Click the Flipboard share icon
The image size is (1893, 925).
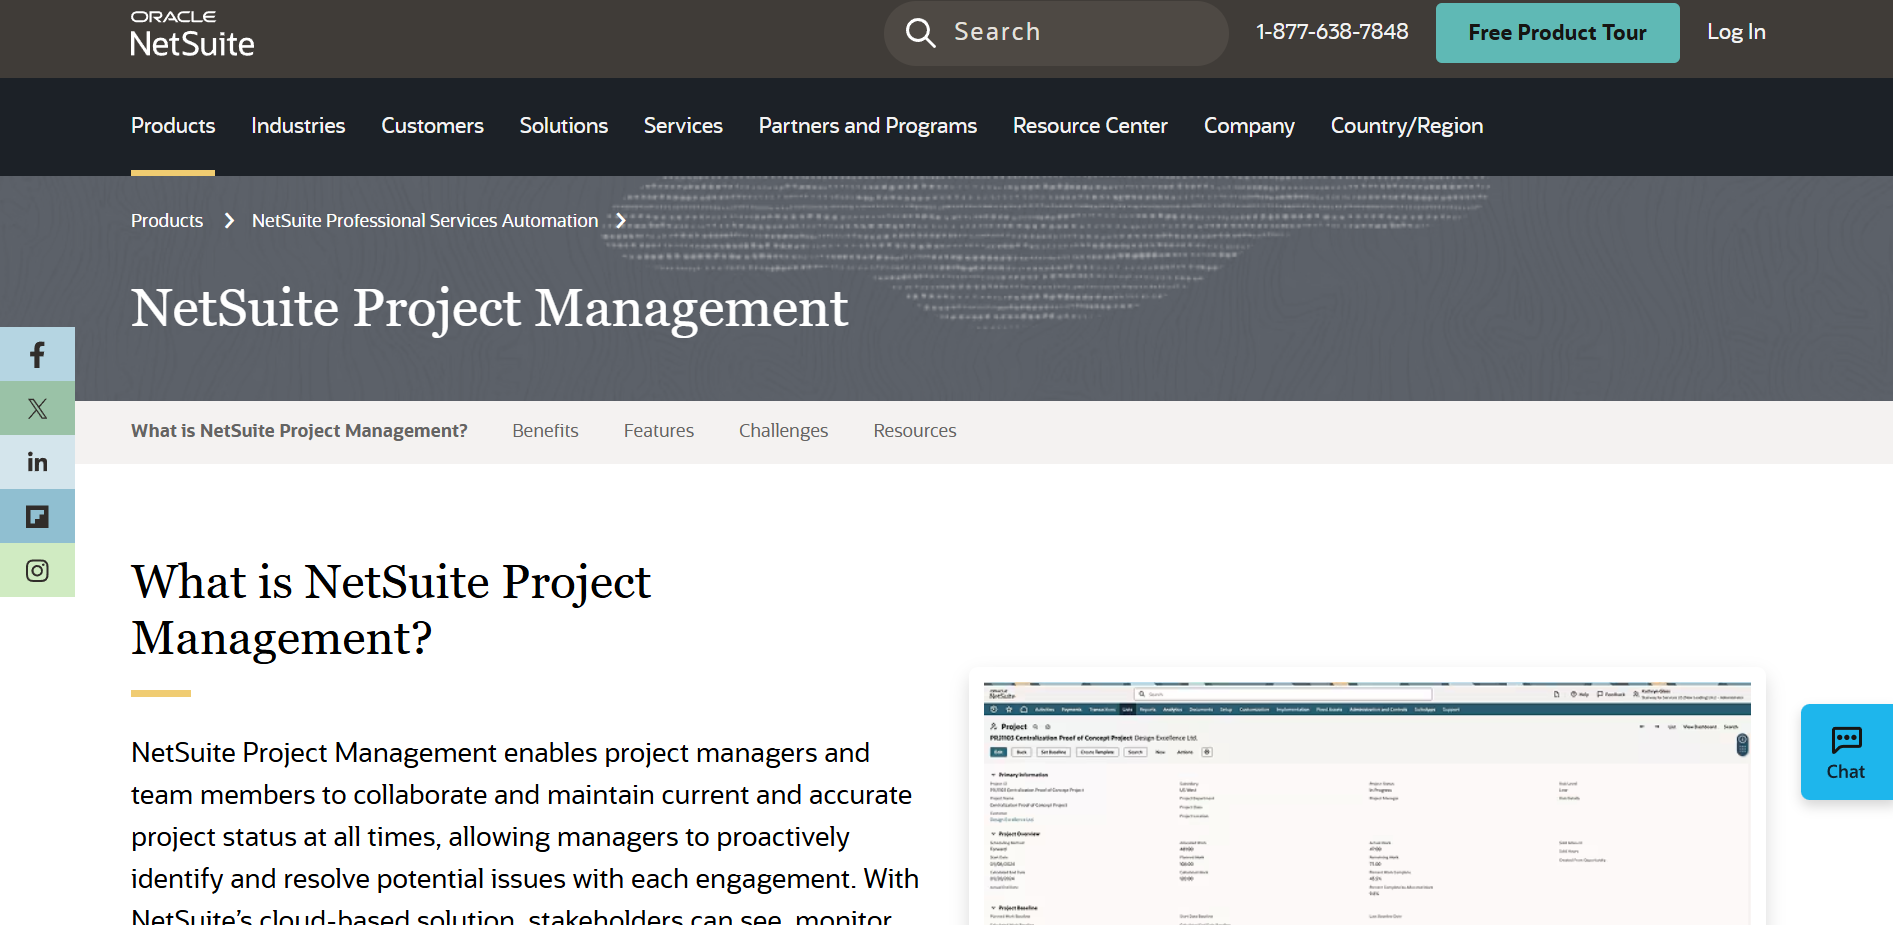(37, 515)
